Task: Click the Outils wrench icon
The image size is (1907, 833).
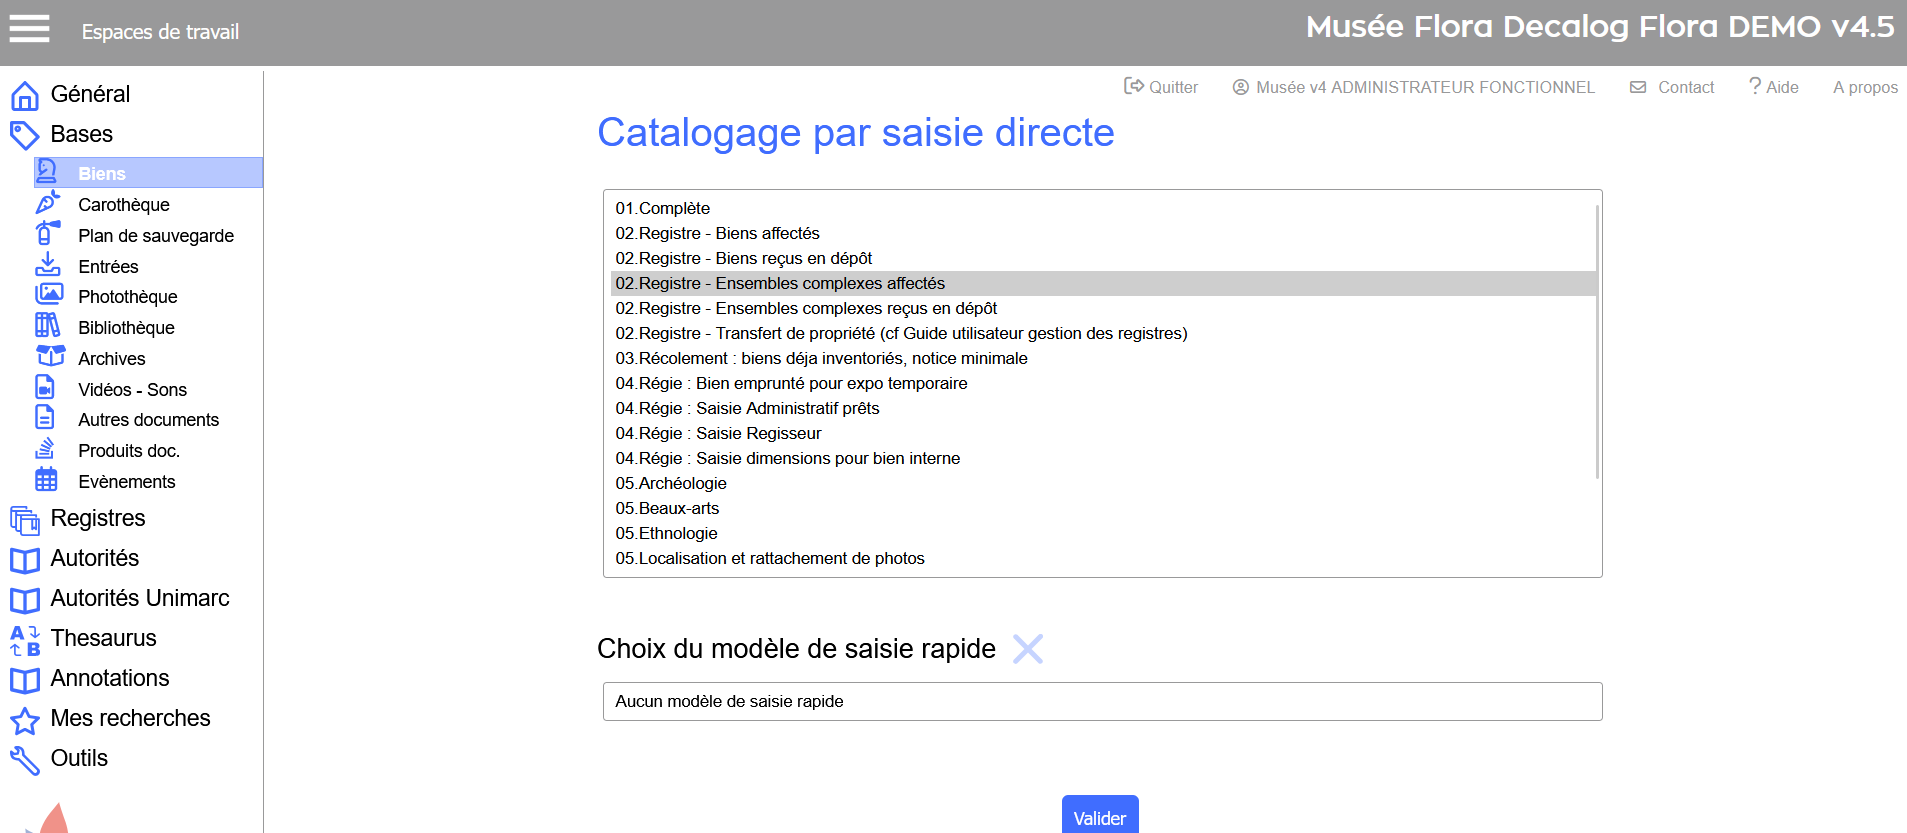Action: click(x=25, y=759)
